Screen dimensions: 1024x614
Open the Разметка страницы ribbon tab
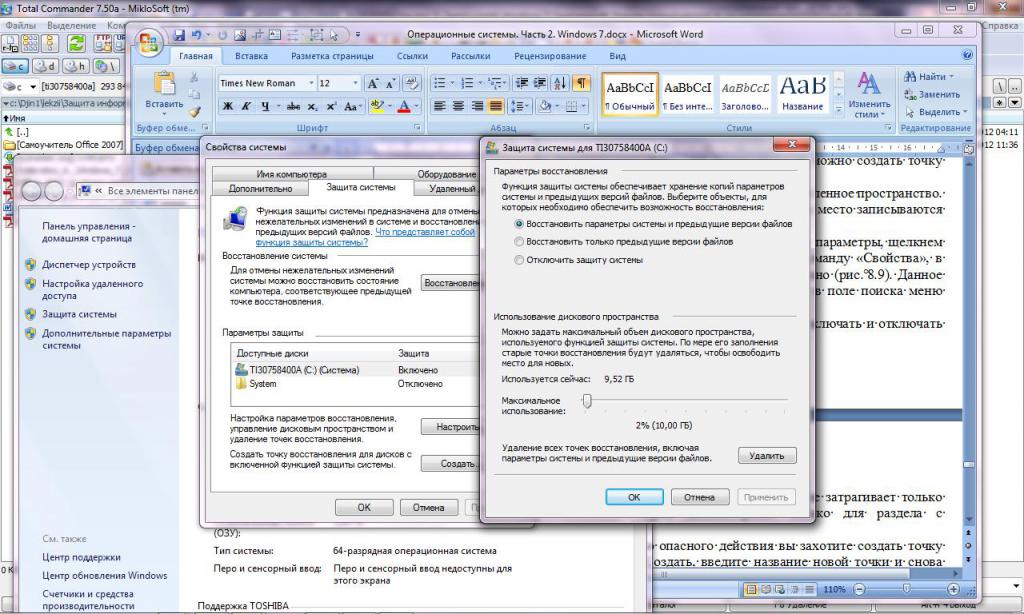(332, 56)
